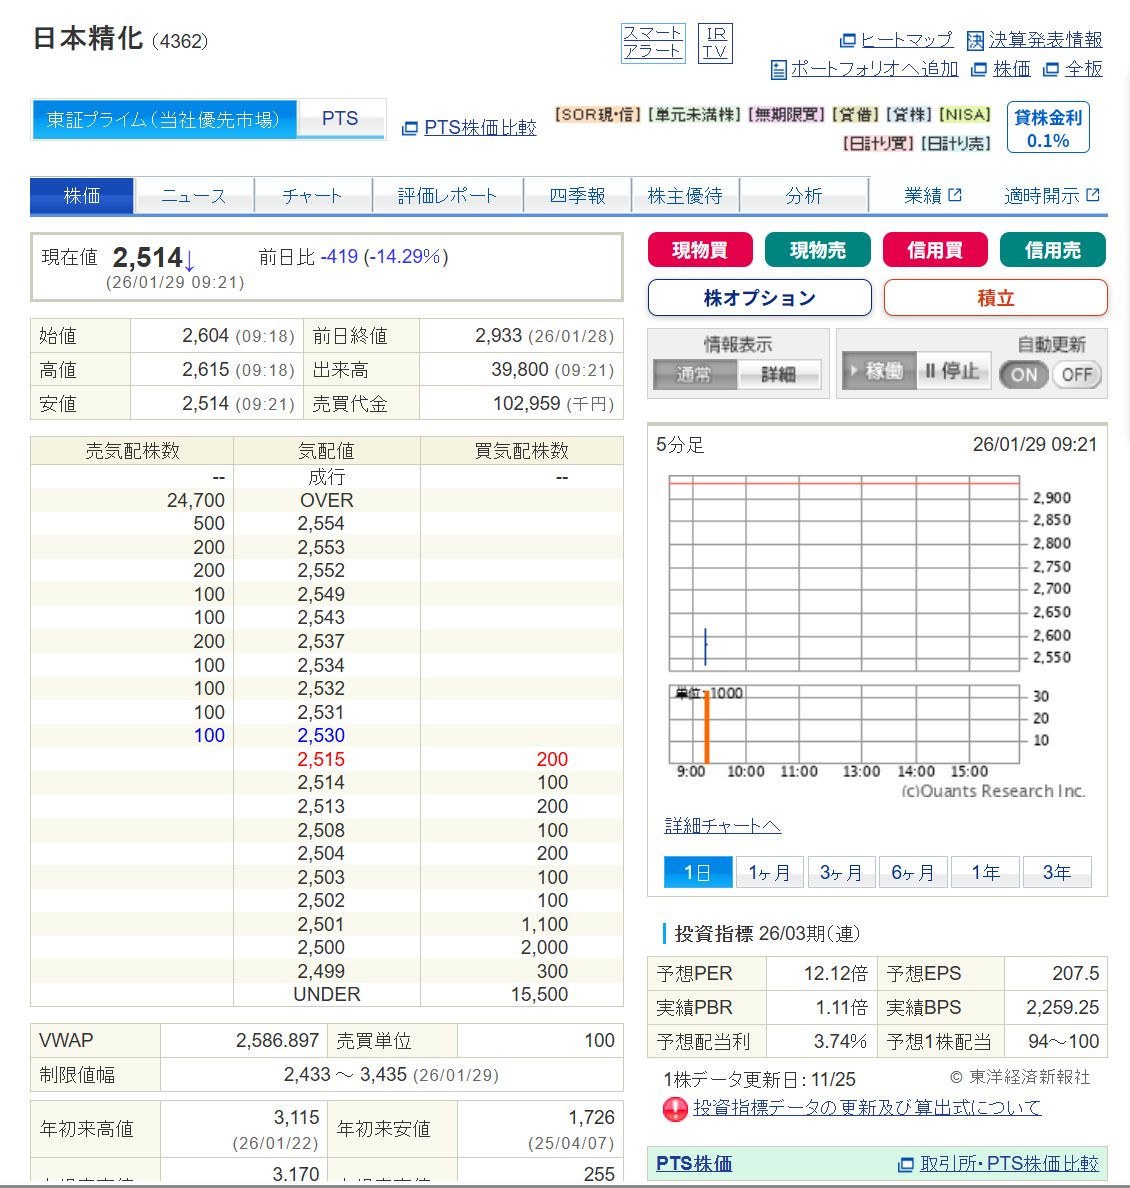Image resolution: width=1130 pixels, height=1188 pixels.
Task: Click the red alert icon beside 投資指標データ link
Action: pos(675,1109)
